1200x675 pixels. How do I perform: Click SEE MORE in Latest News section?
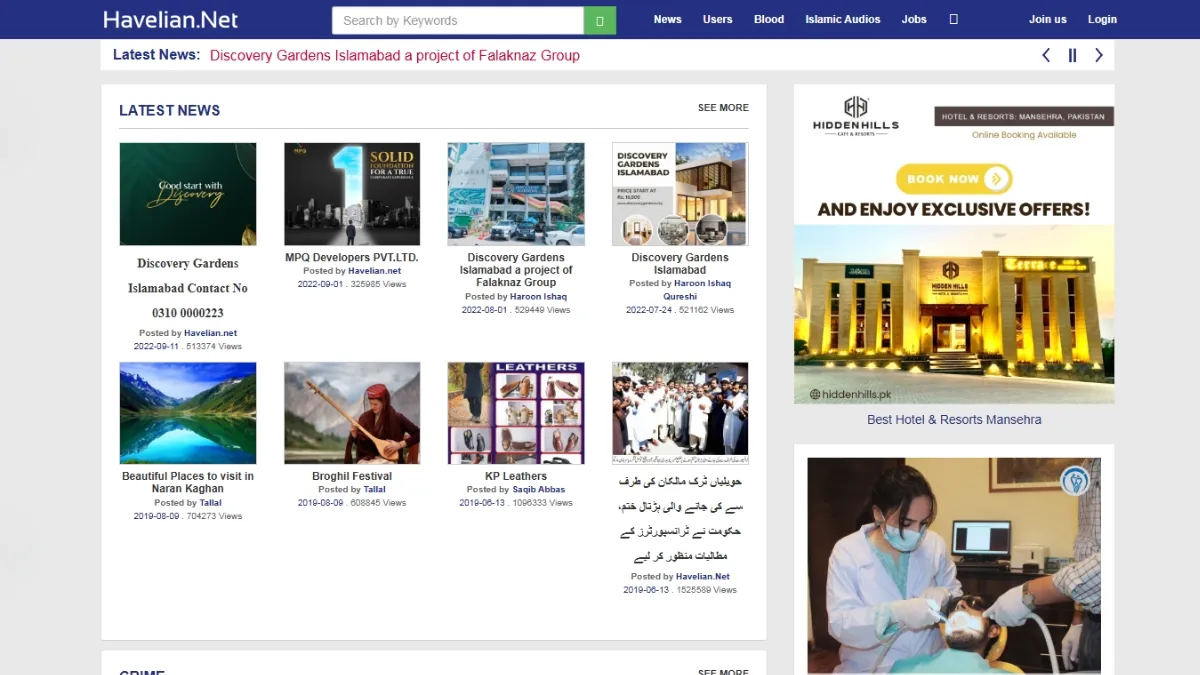coord(723,108)
